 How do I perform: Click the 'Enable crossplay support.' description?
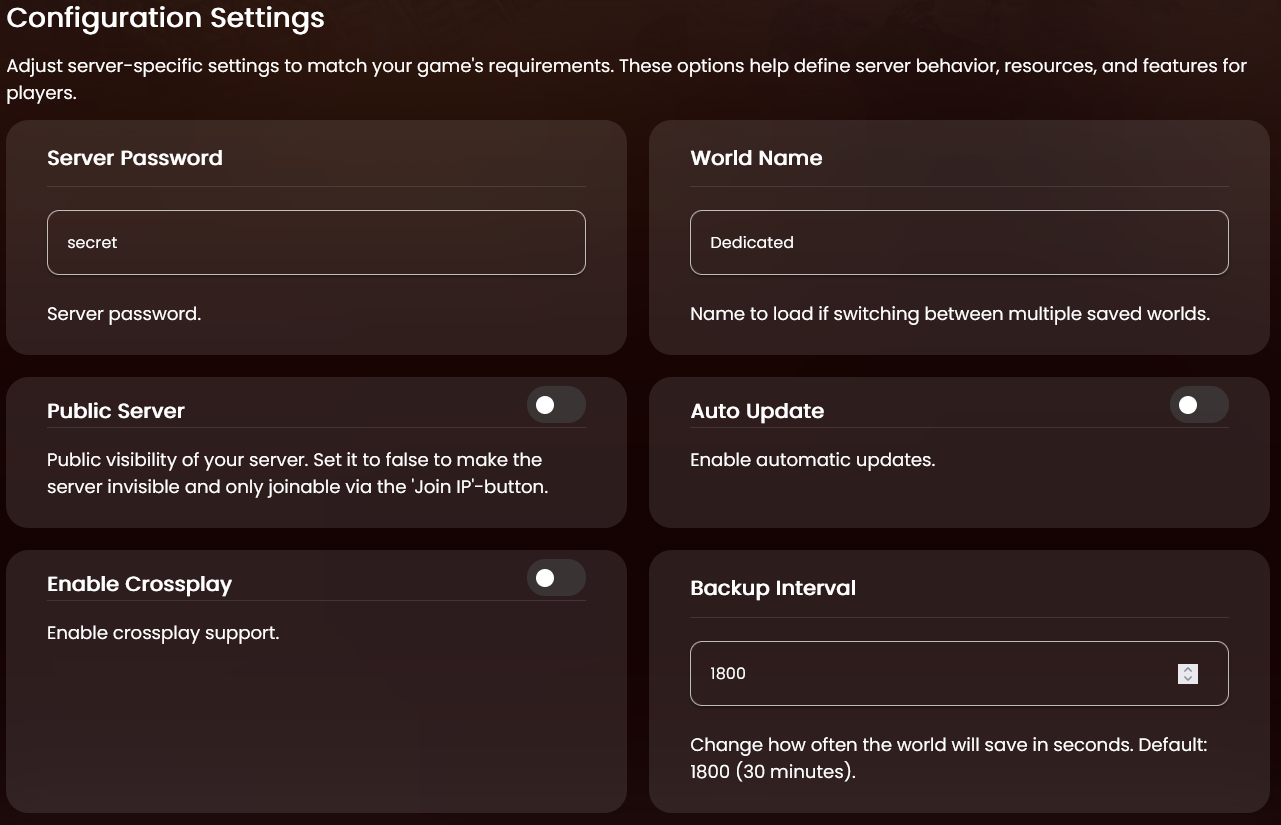163,633
